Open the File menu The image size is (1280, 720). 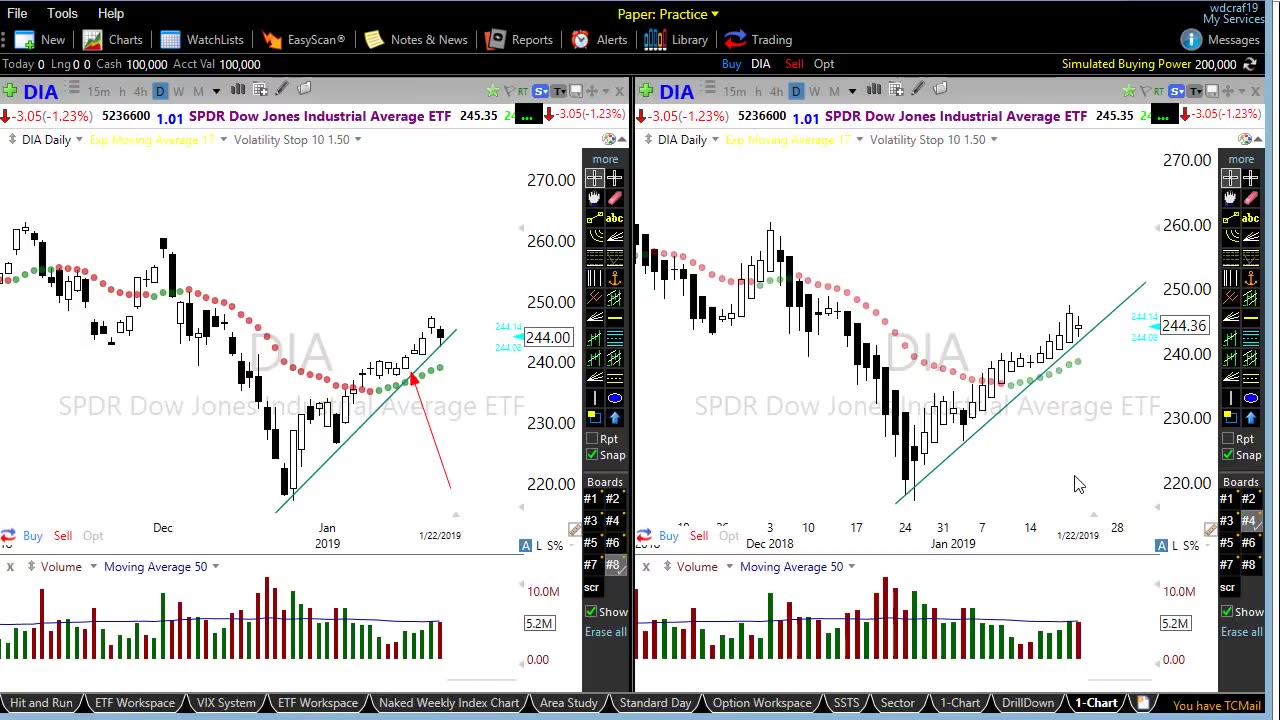(17, 14)
